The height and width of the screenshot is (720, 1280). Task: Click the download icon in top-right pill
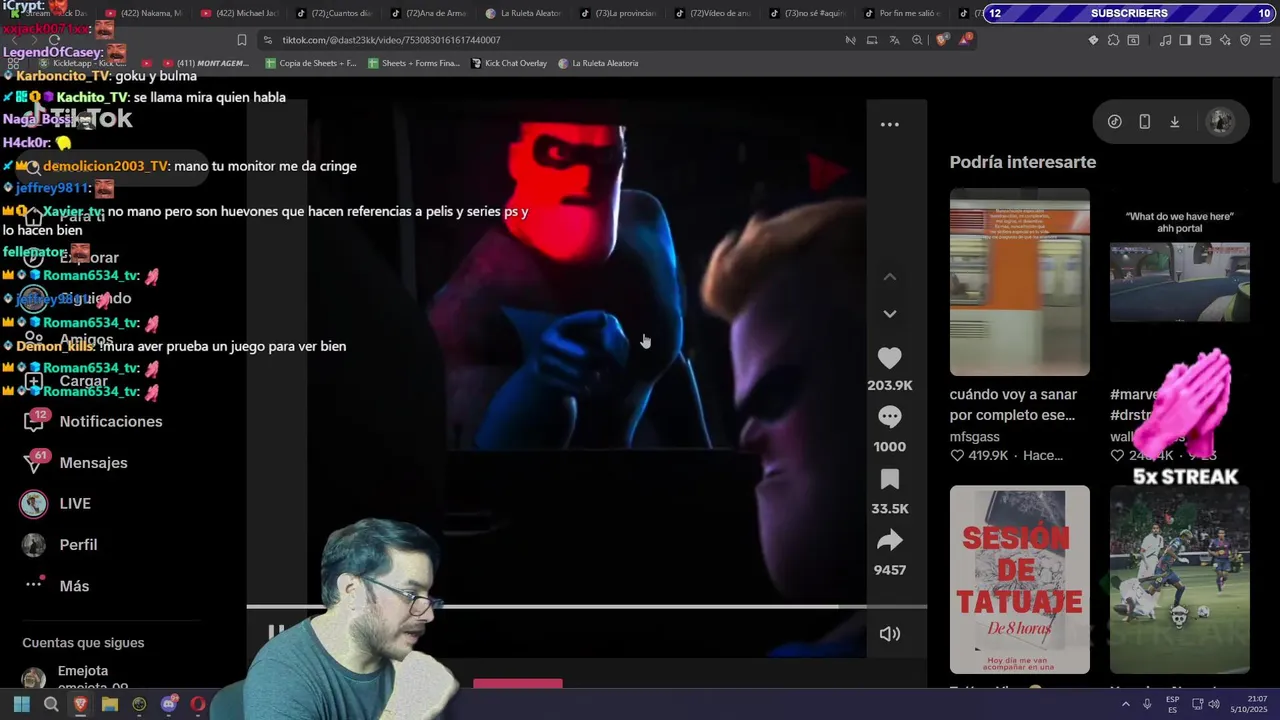(x=1174, y=122)
